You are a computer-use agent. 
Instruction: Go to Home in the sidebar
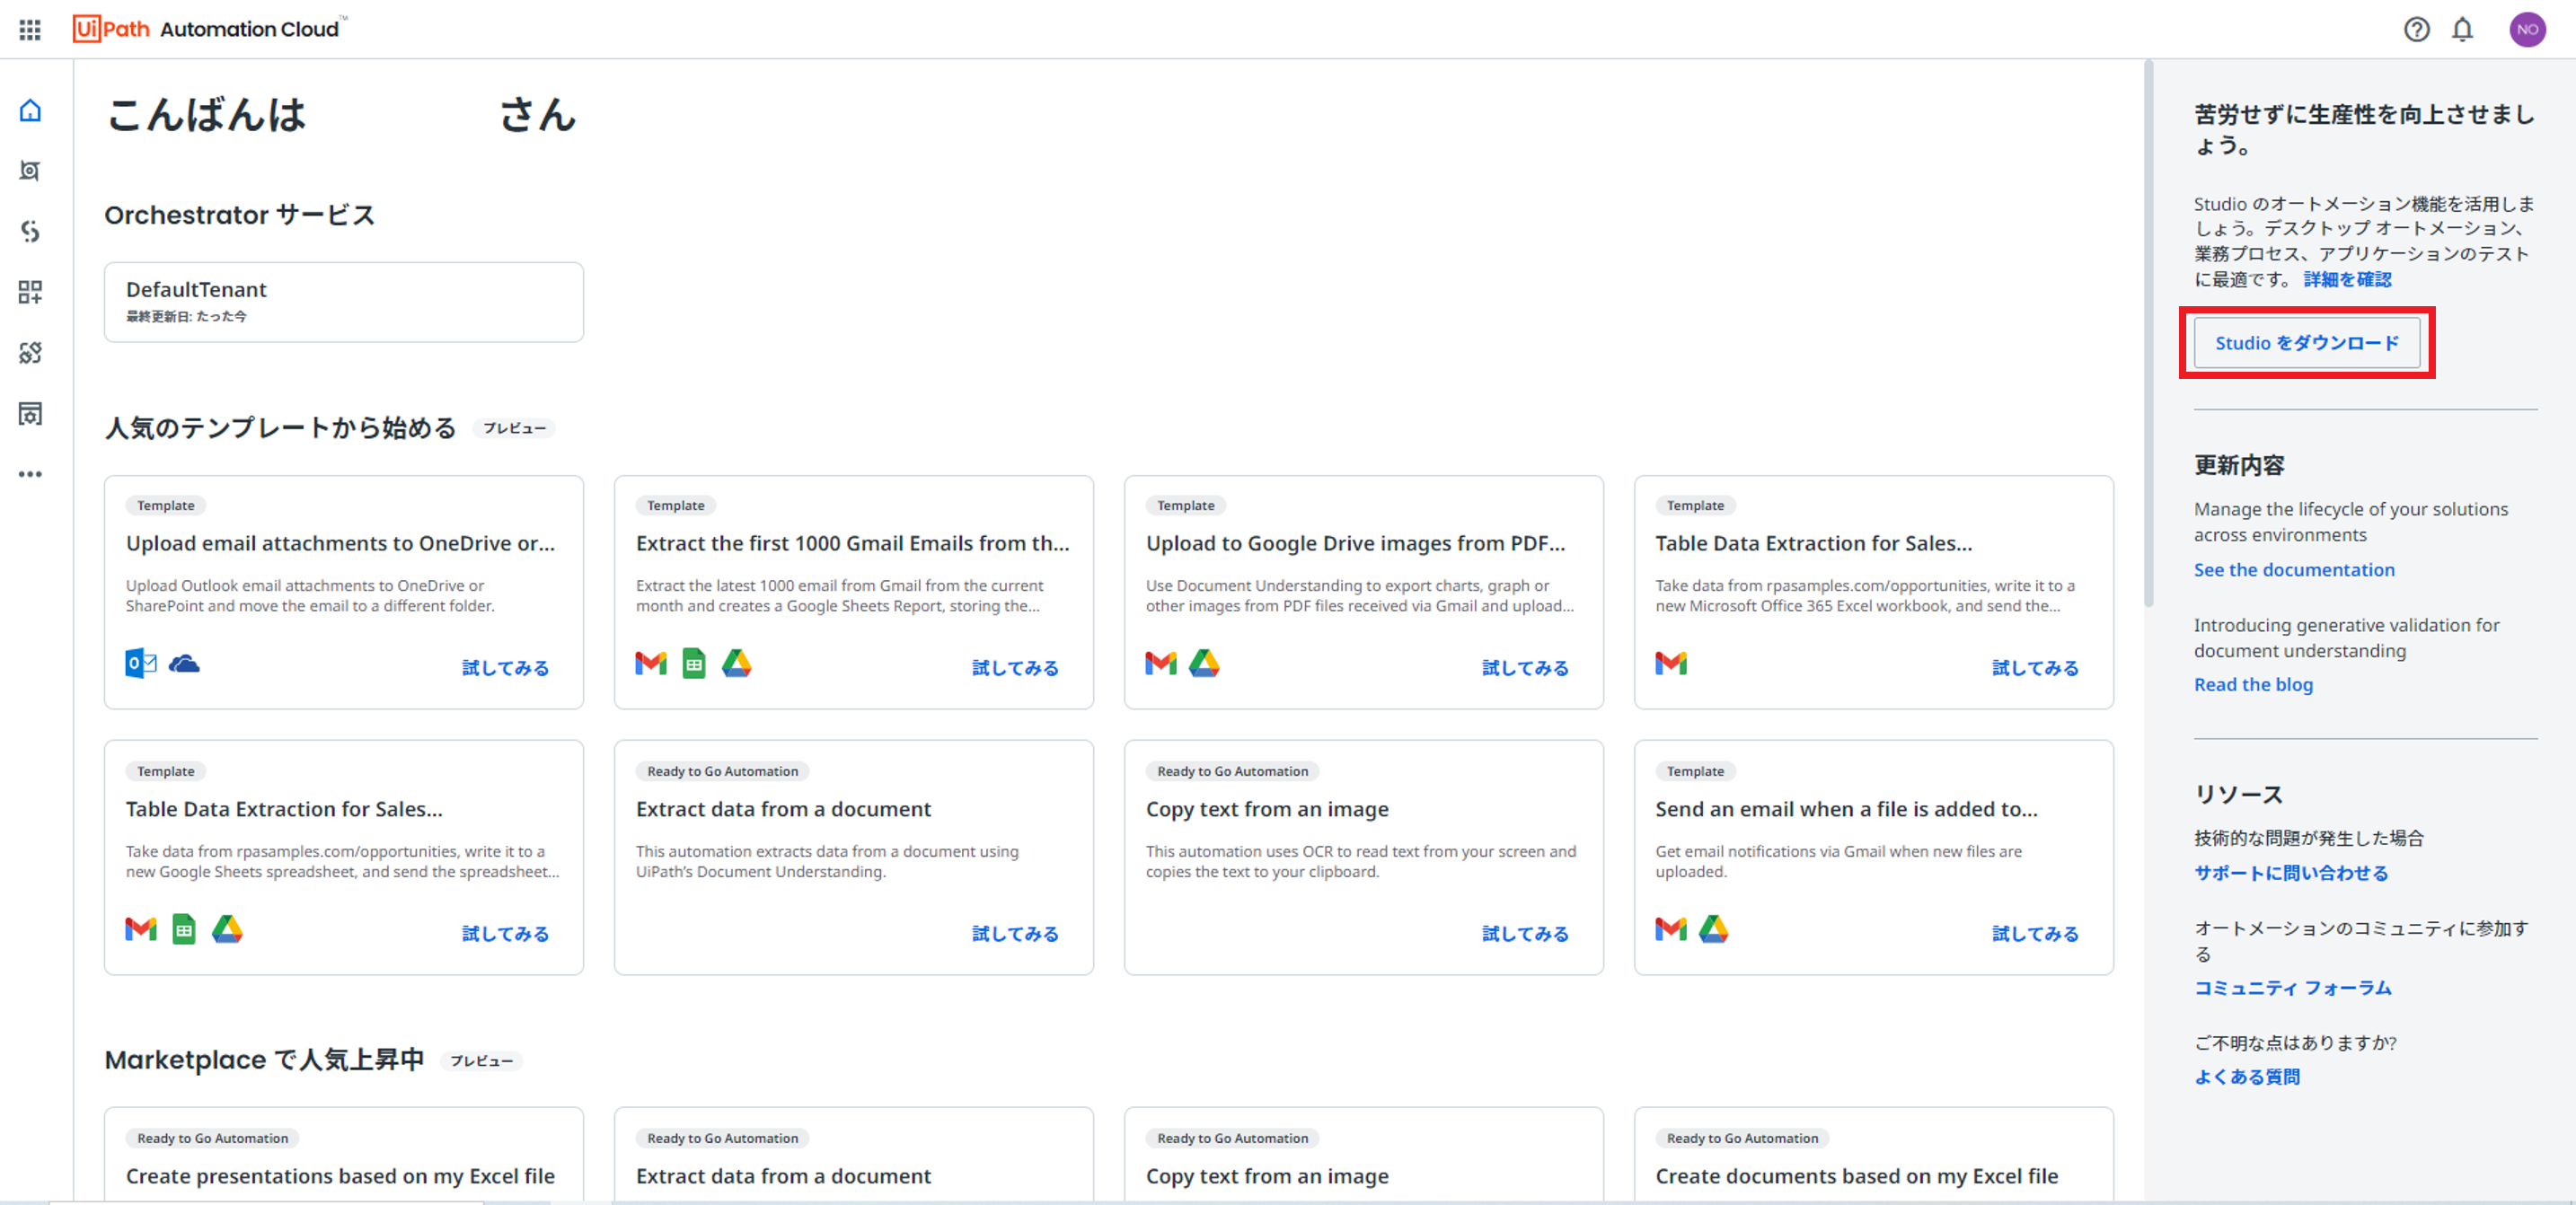tap(31, 110)
